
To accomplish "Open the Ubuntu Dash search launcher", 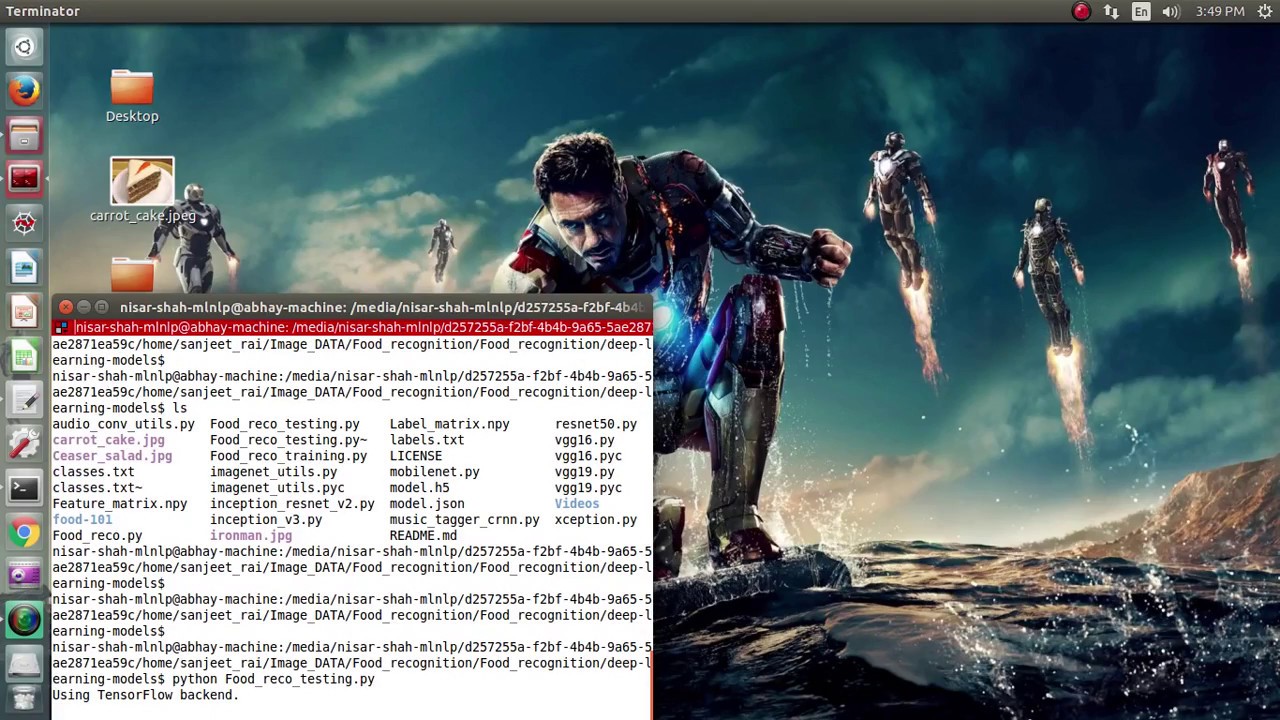I will pyautogui.click(x=24, y=47).
